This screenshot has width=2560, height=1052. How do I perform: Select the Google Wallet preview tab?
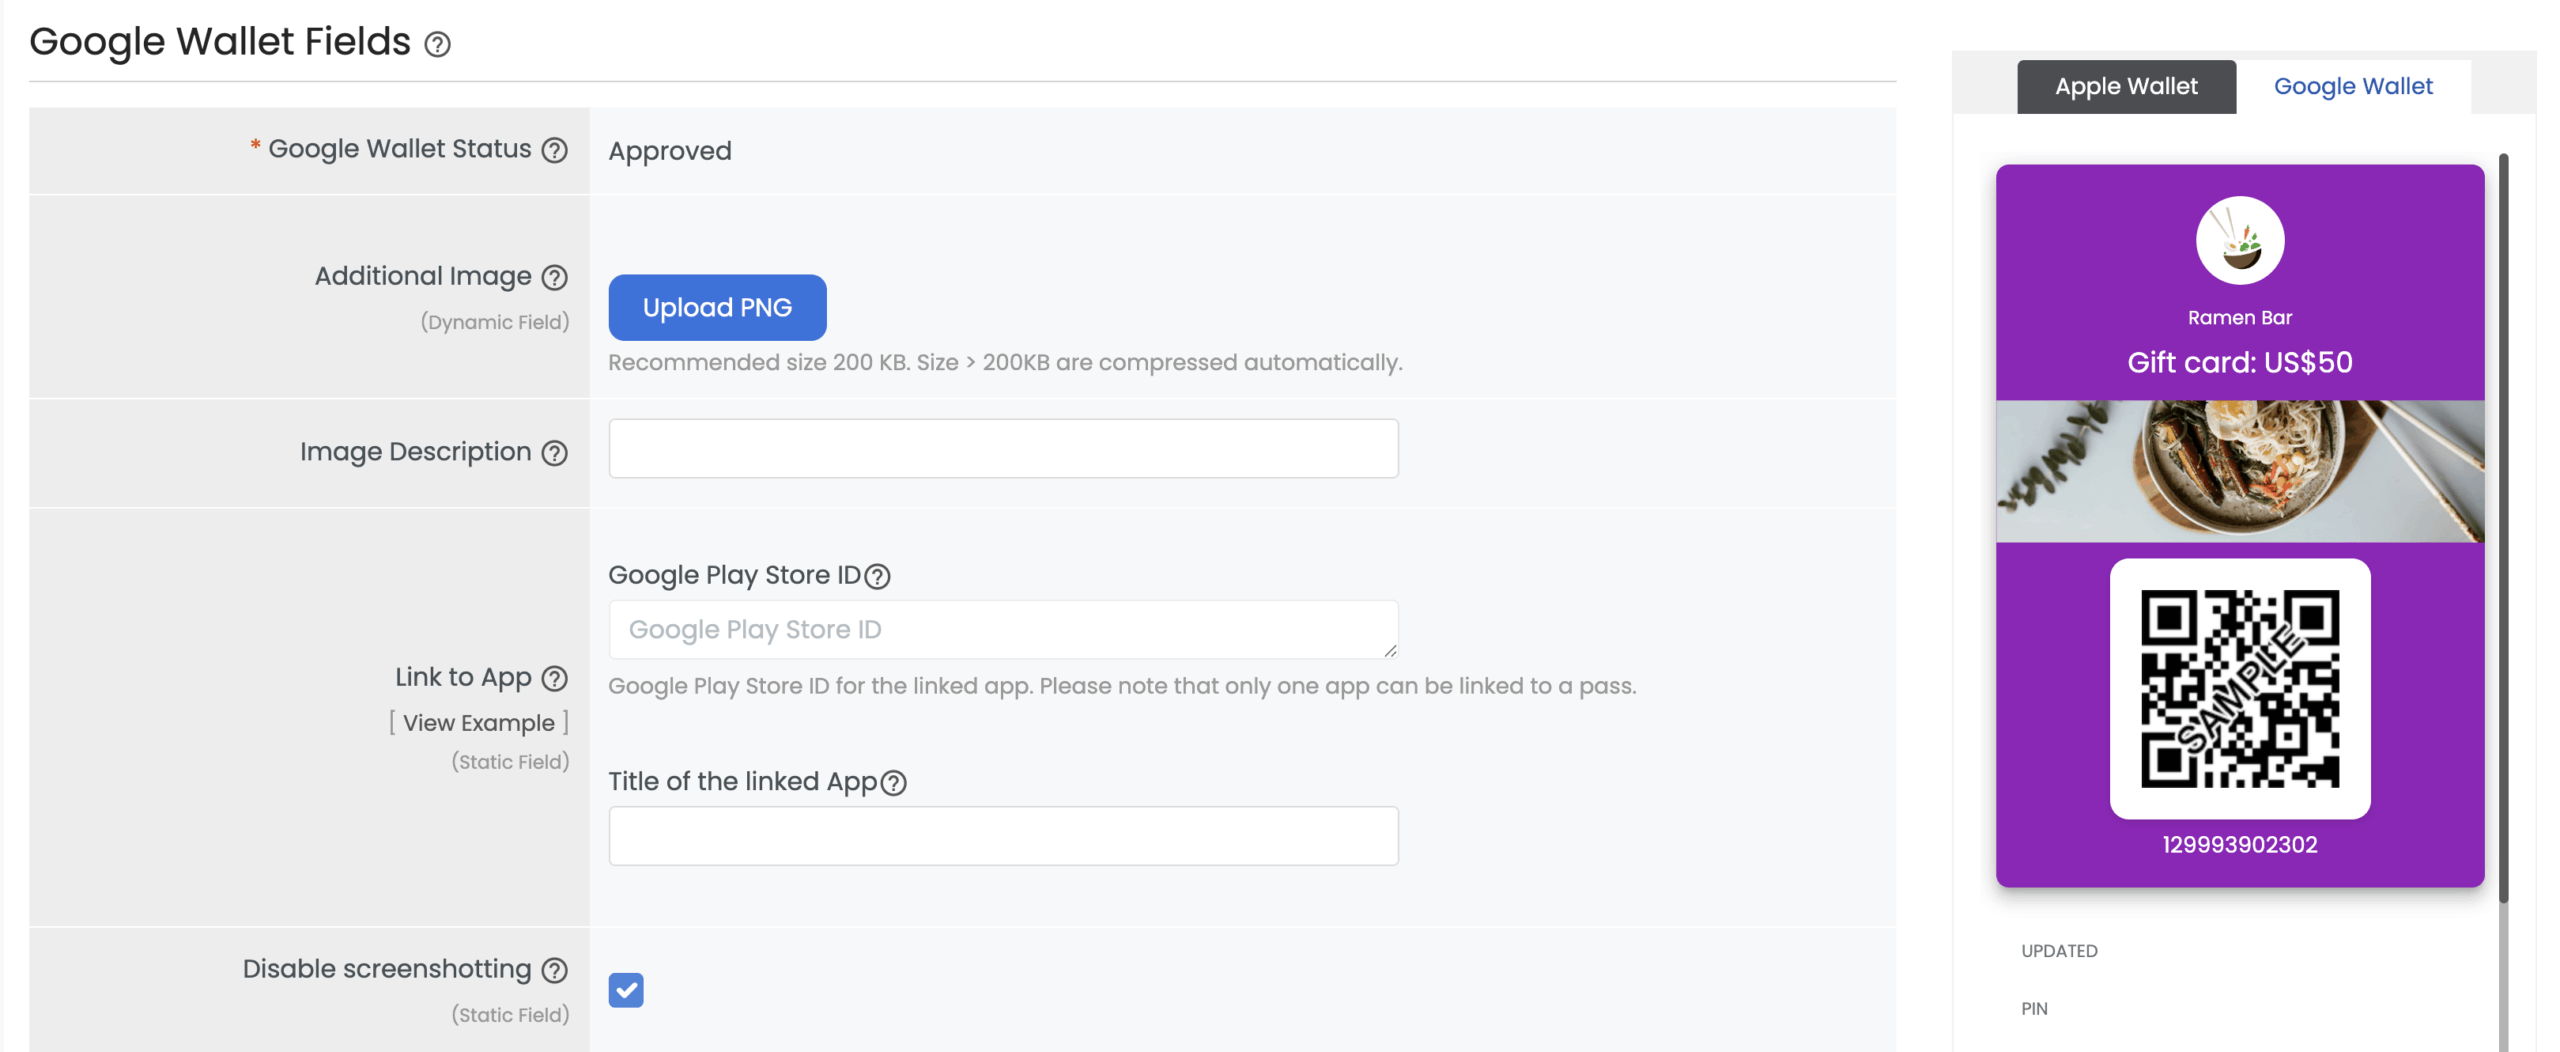2353,86
